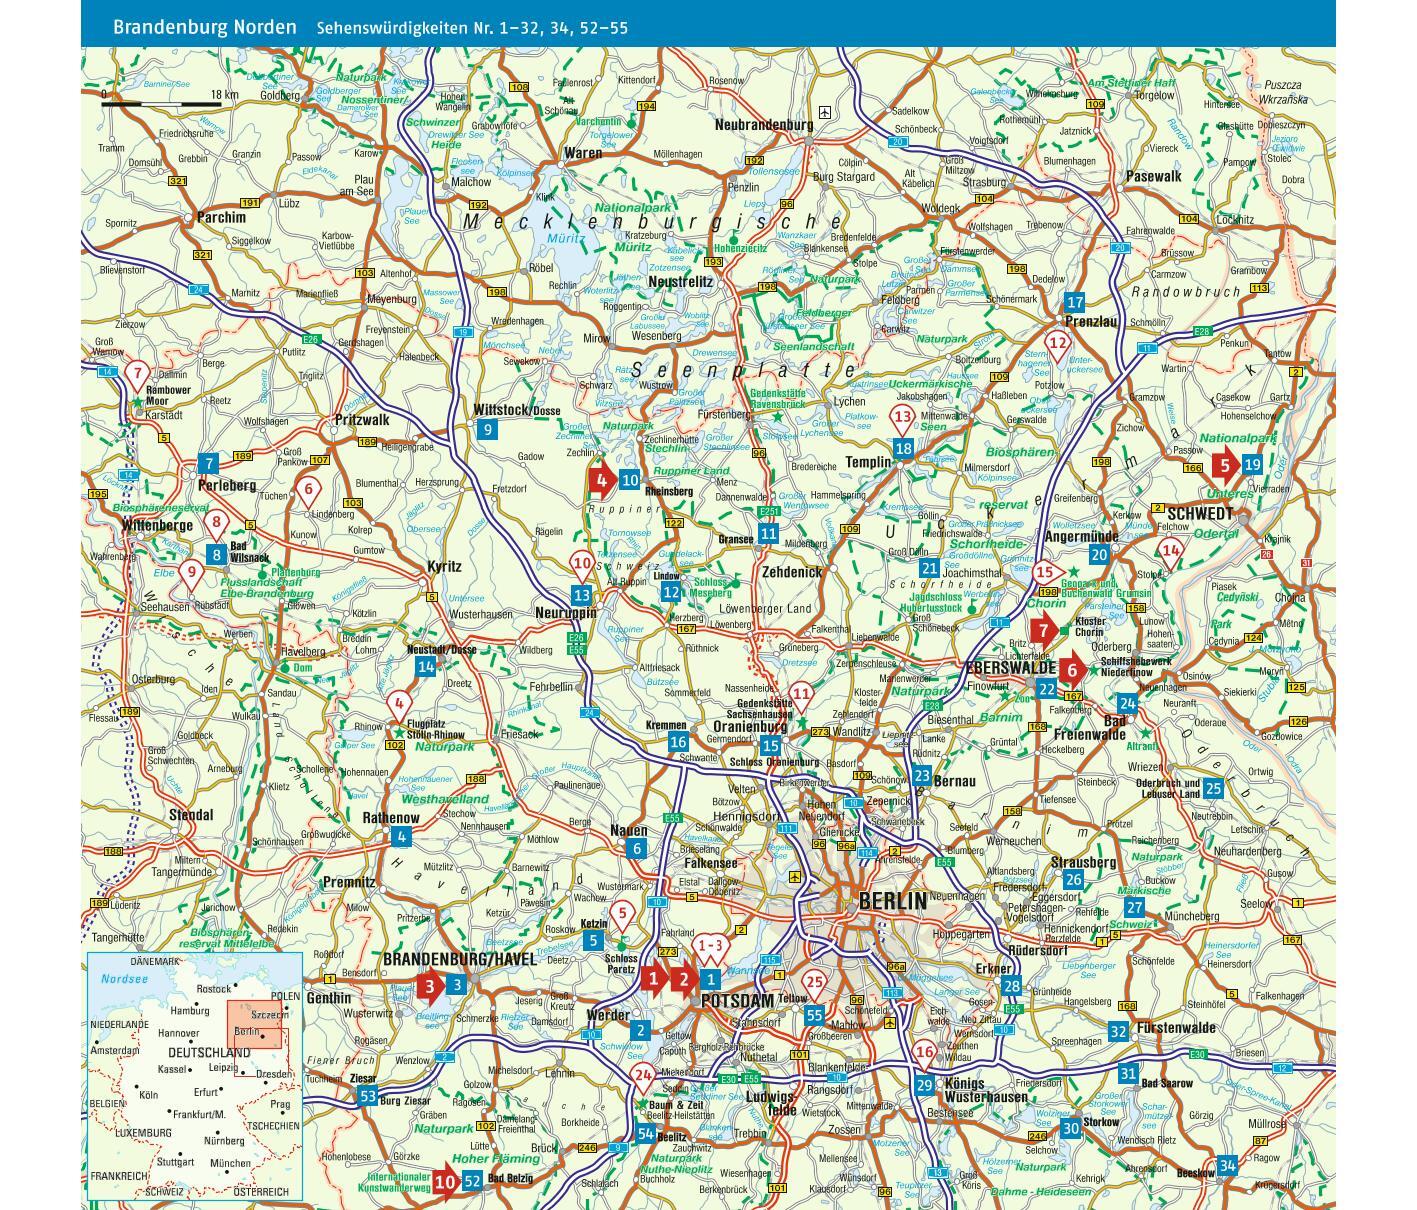Screen dimensions: 1417x1210
Task: Click the airport symbol east of Neubrandenburg
Action: (824, 112)
